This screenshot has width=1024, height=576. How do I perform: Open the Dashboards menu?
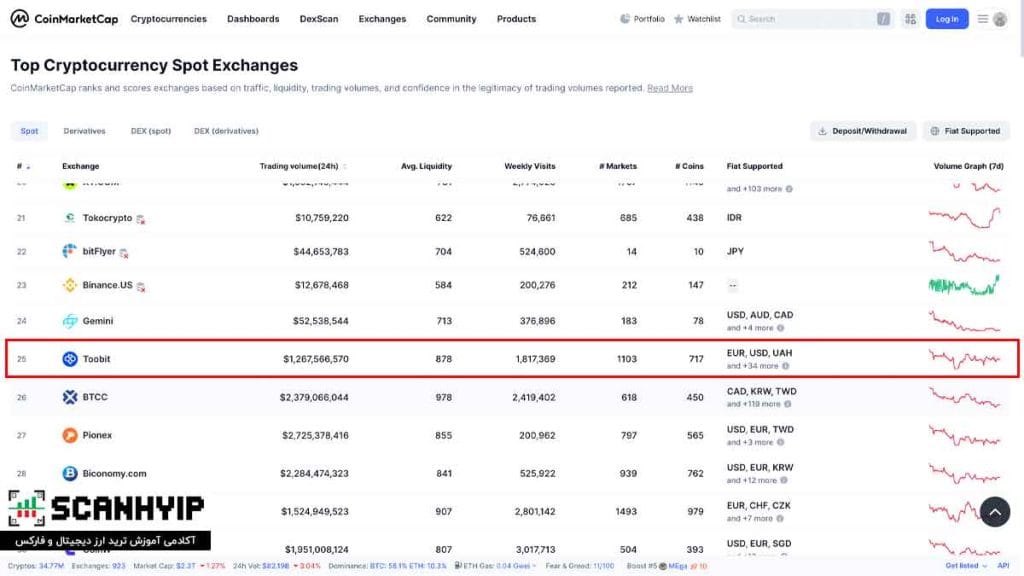[x=253, y=19]
